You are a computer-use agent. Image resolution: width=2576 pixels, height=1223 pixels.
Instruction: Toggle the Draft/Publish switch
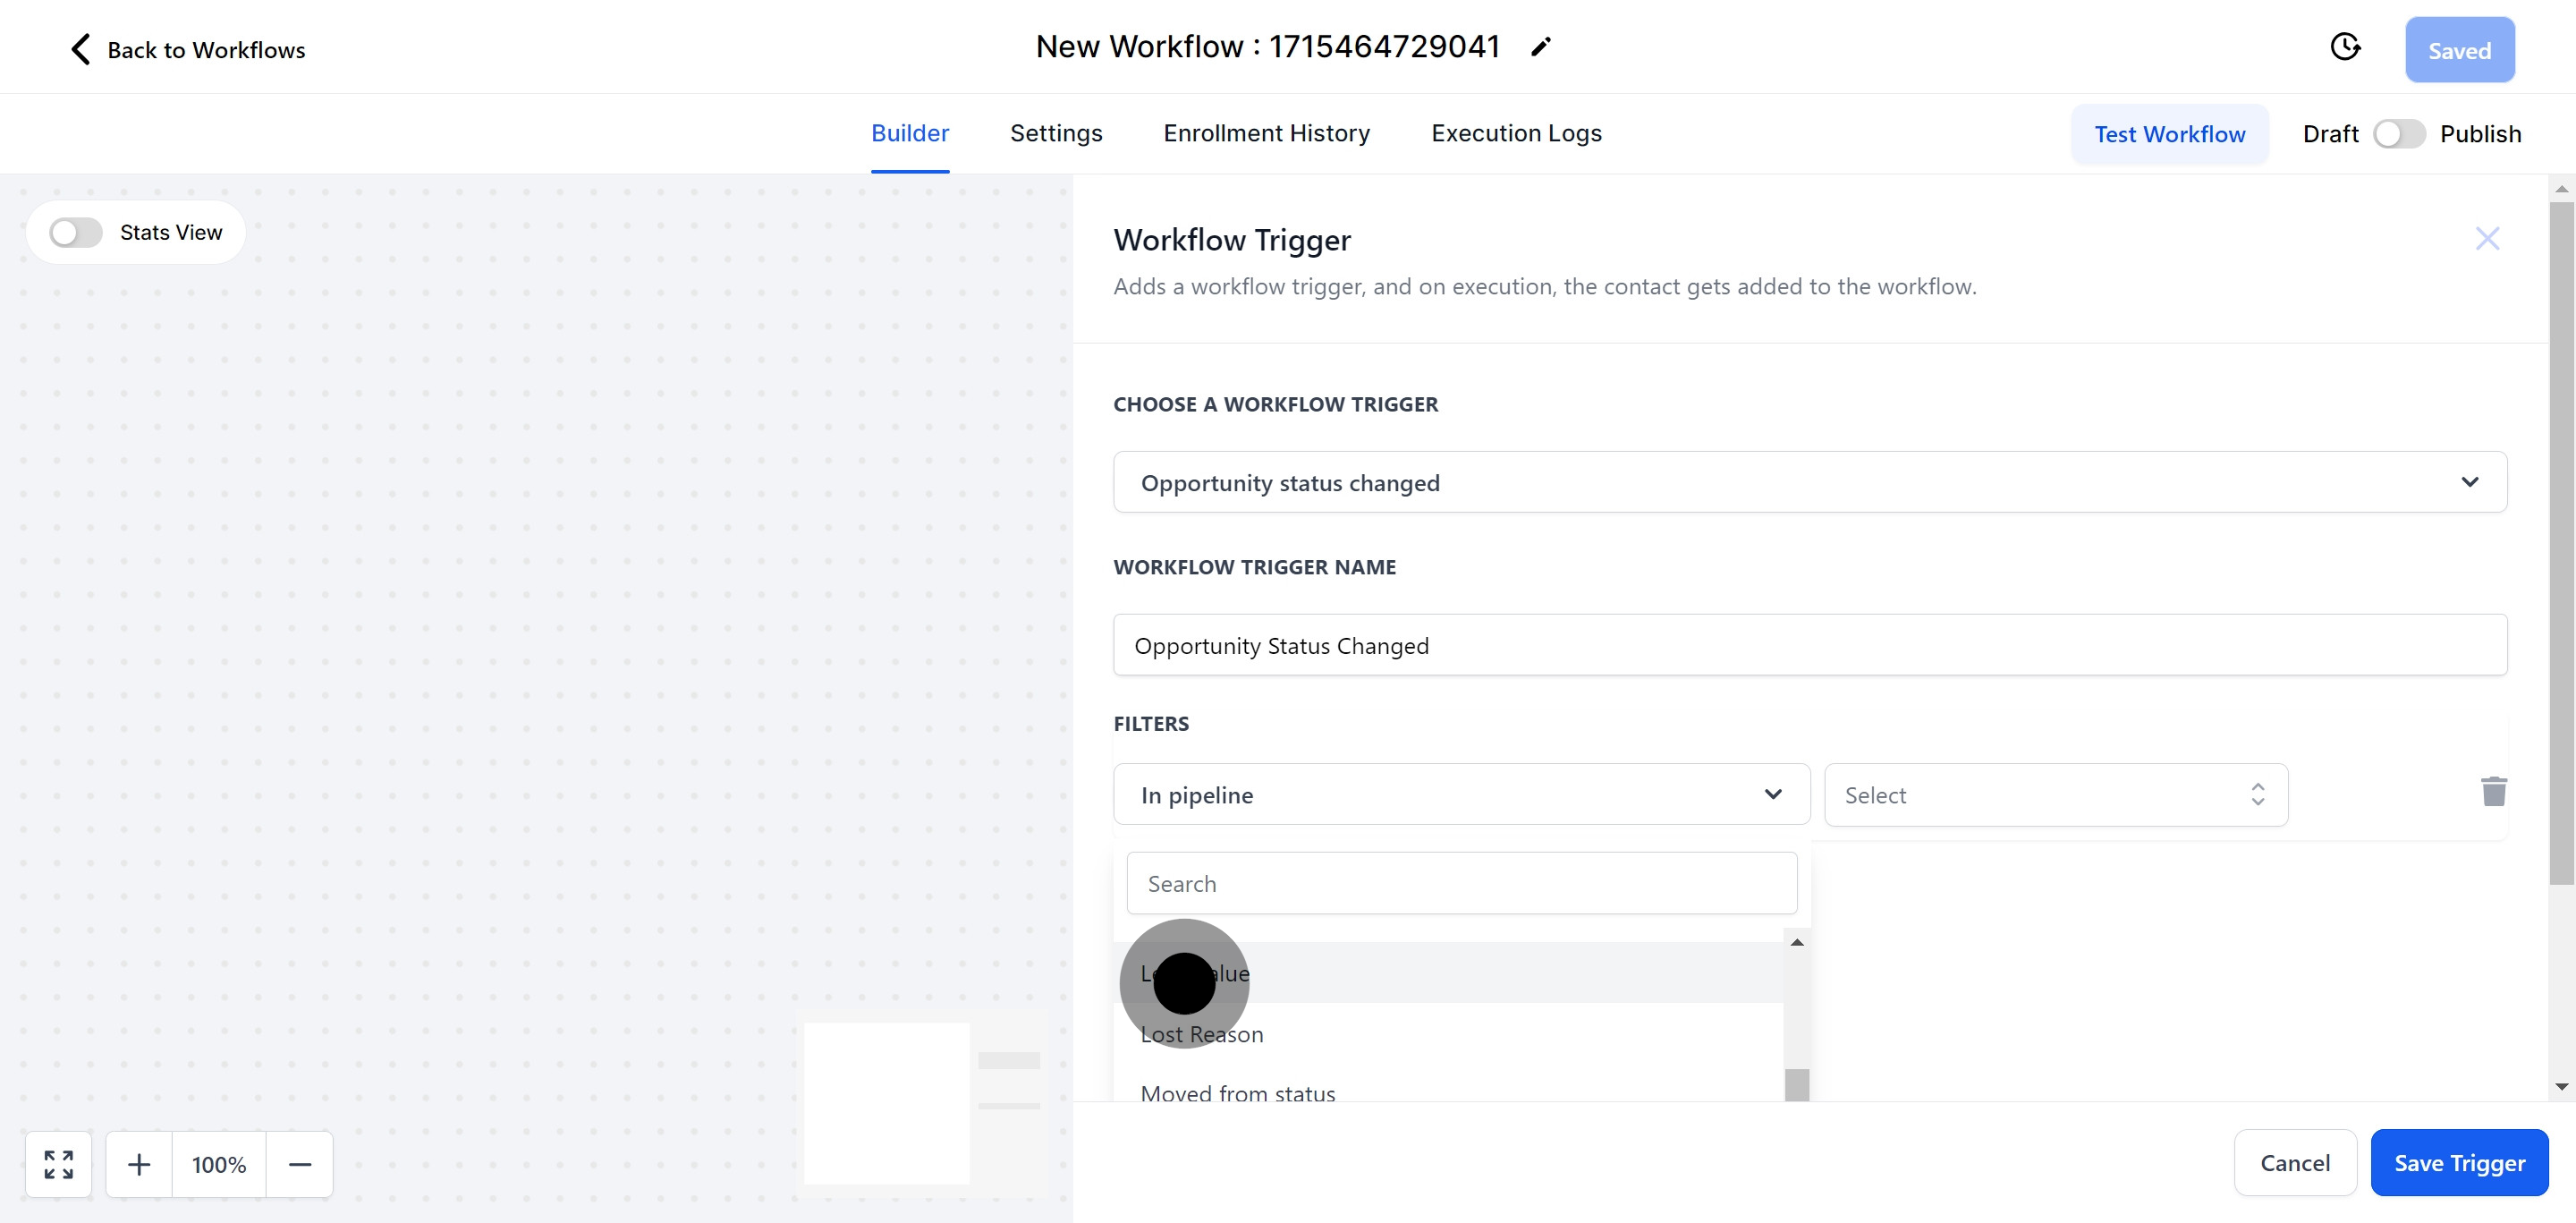[x=2398, y=134]
